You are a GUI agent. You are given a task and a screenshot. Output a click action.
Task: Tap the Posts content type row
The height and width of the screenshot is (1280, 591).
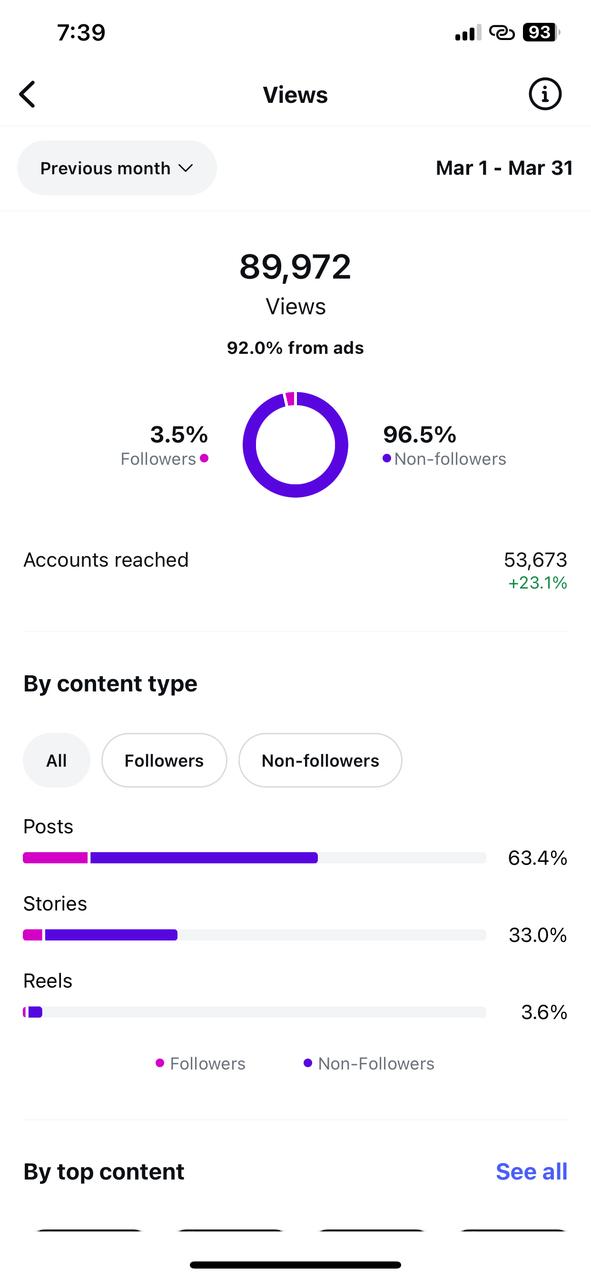(295, 843)
